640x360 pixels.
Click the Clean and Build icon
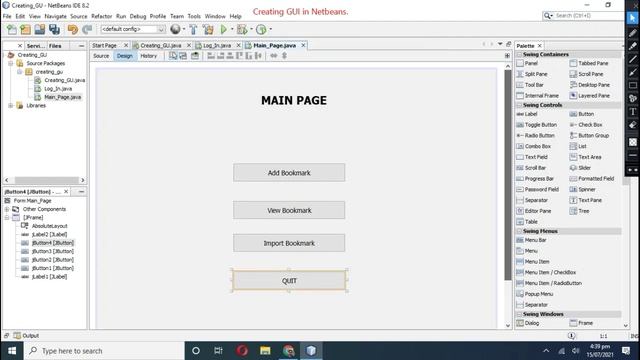tap(208, 29)
